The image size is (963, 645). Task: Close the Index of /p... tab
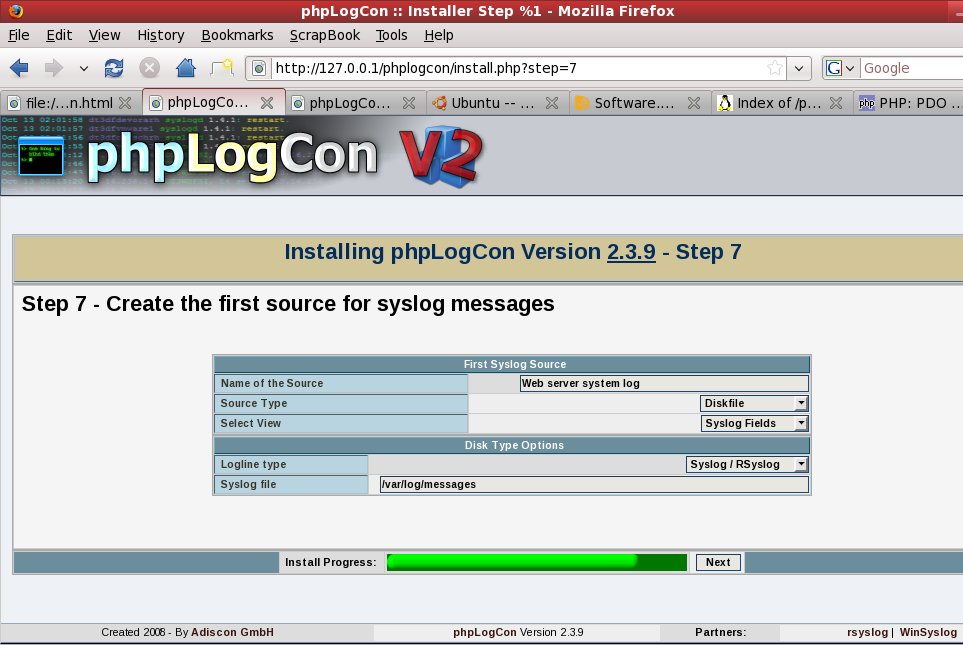836,103
